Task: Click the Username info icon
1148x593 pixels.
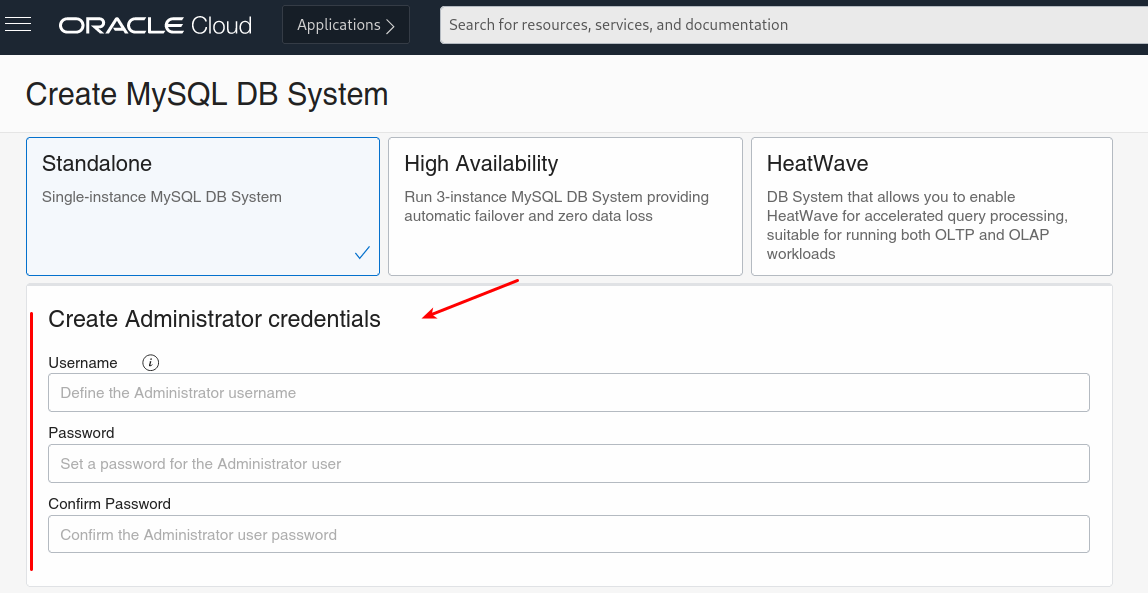Action: pos(151,363)
